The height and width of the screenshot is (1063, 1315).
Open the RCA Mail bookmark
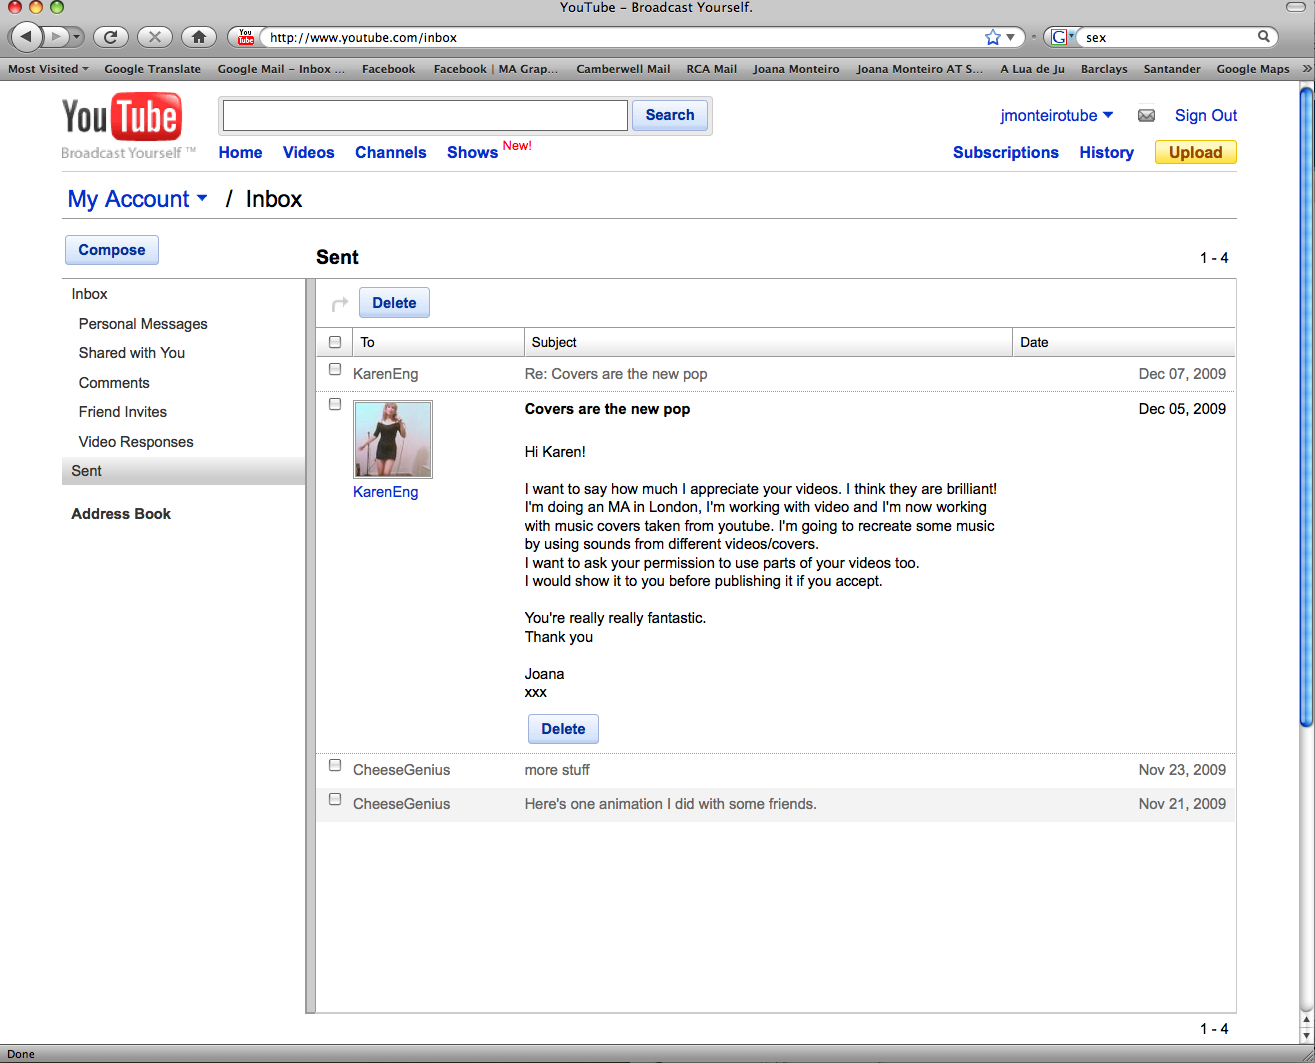(x=711, y=69)
